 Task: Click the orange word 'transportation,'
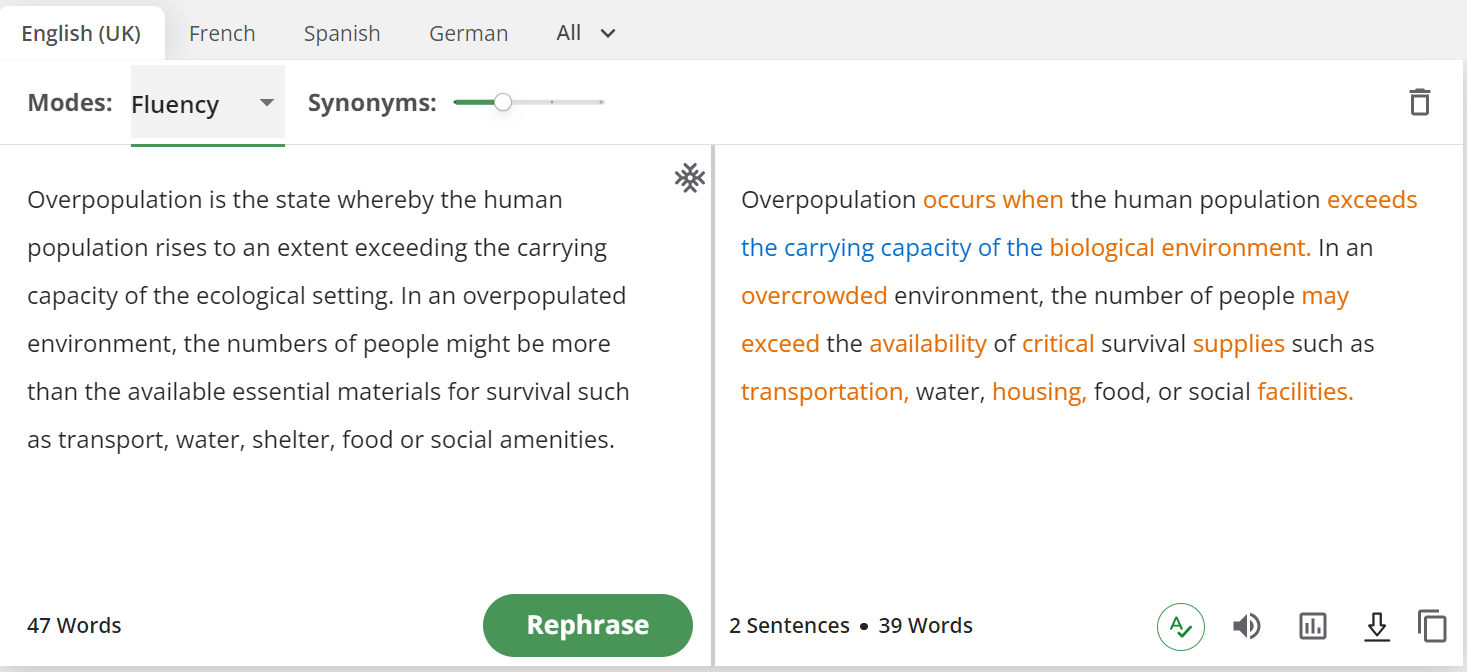tap(825, 392)
